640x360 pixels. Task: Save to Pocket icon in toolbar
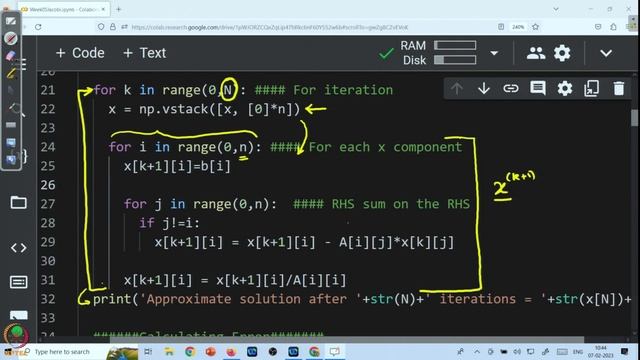(598, 27)
